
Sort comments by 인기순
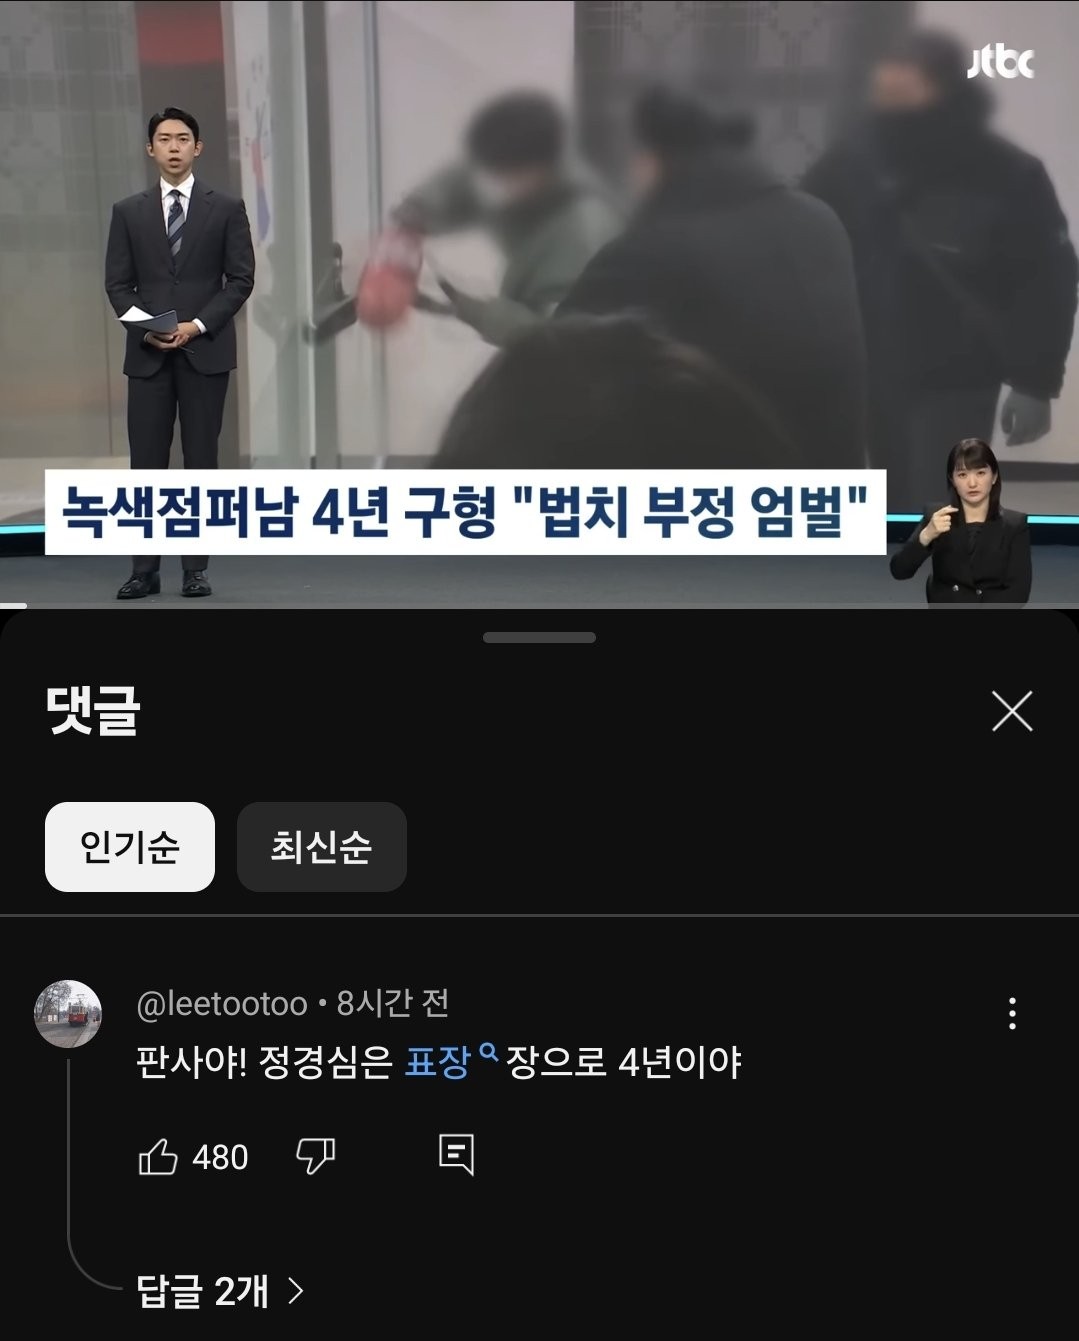click(130, 847)
